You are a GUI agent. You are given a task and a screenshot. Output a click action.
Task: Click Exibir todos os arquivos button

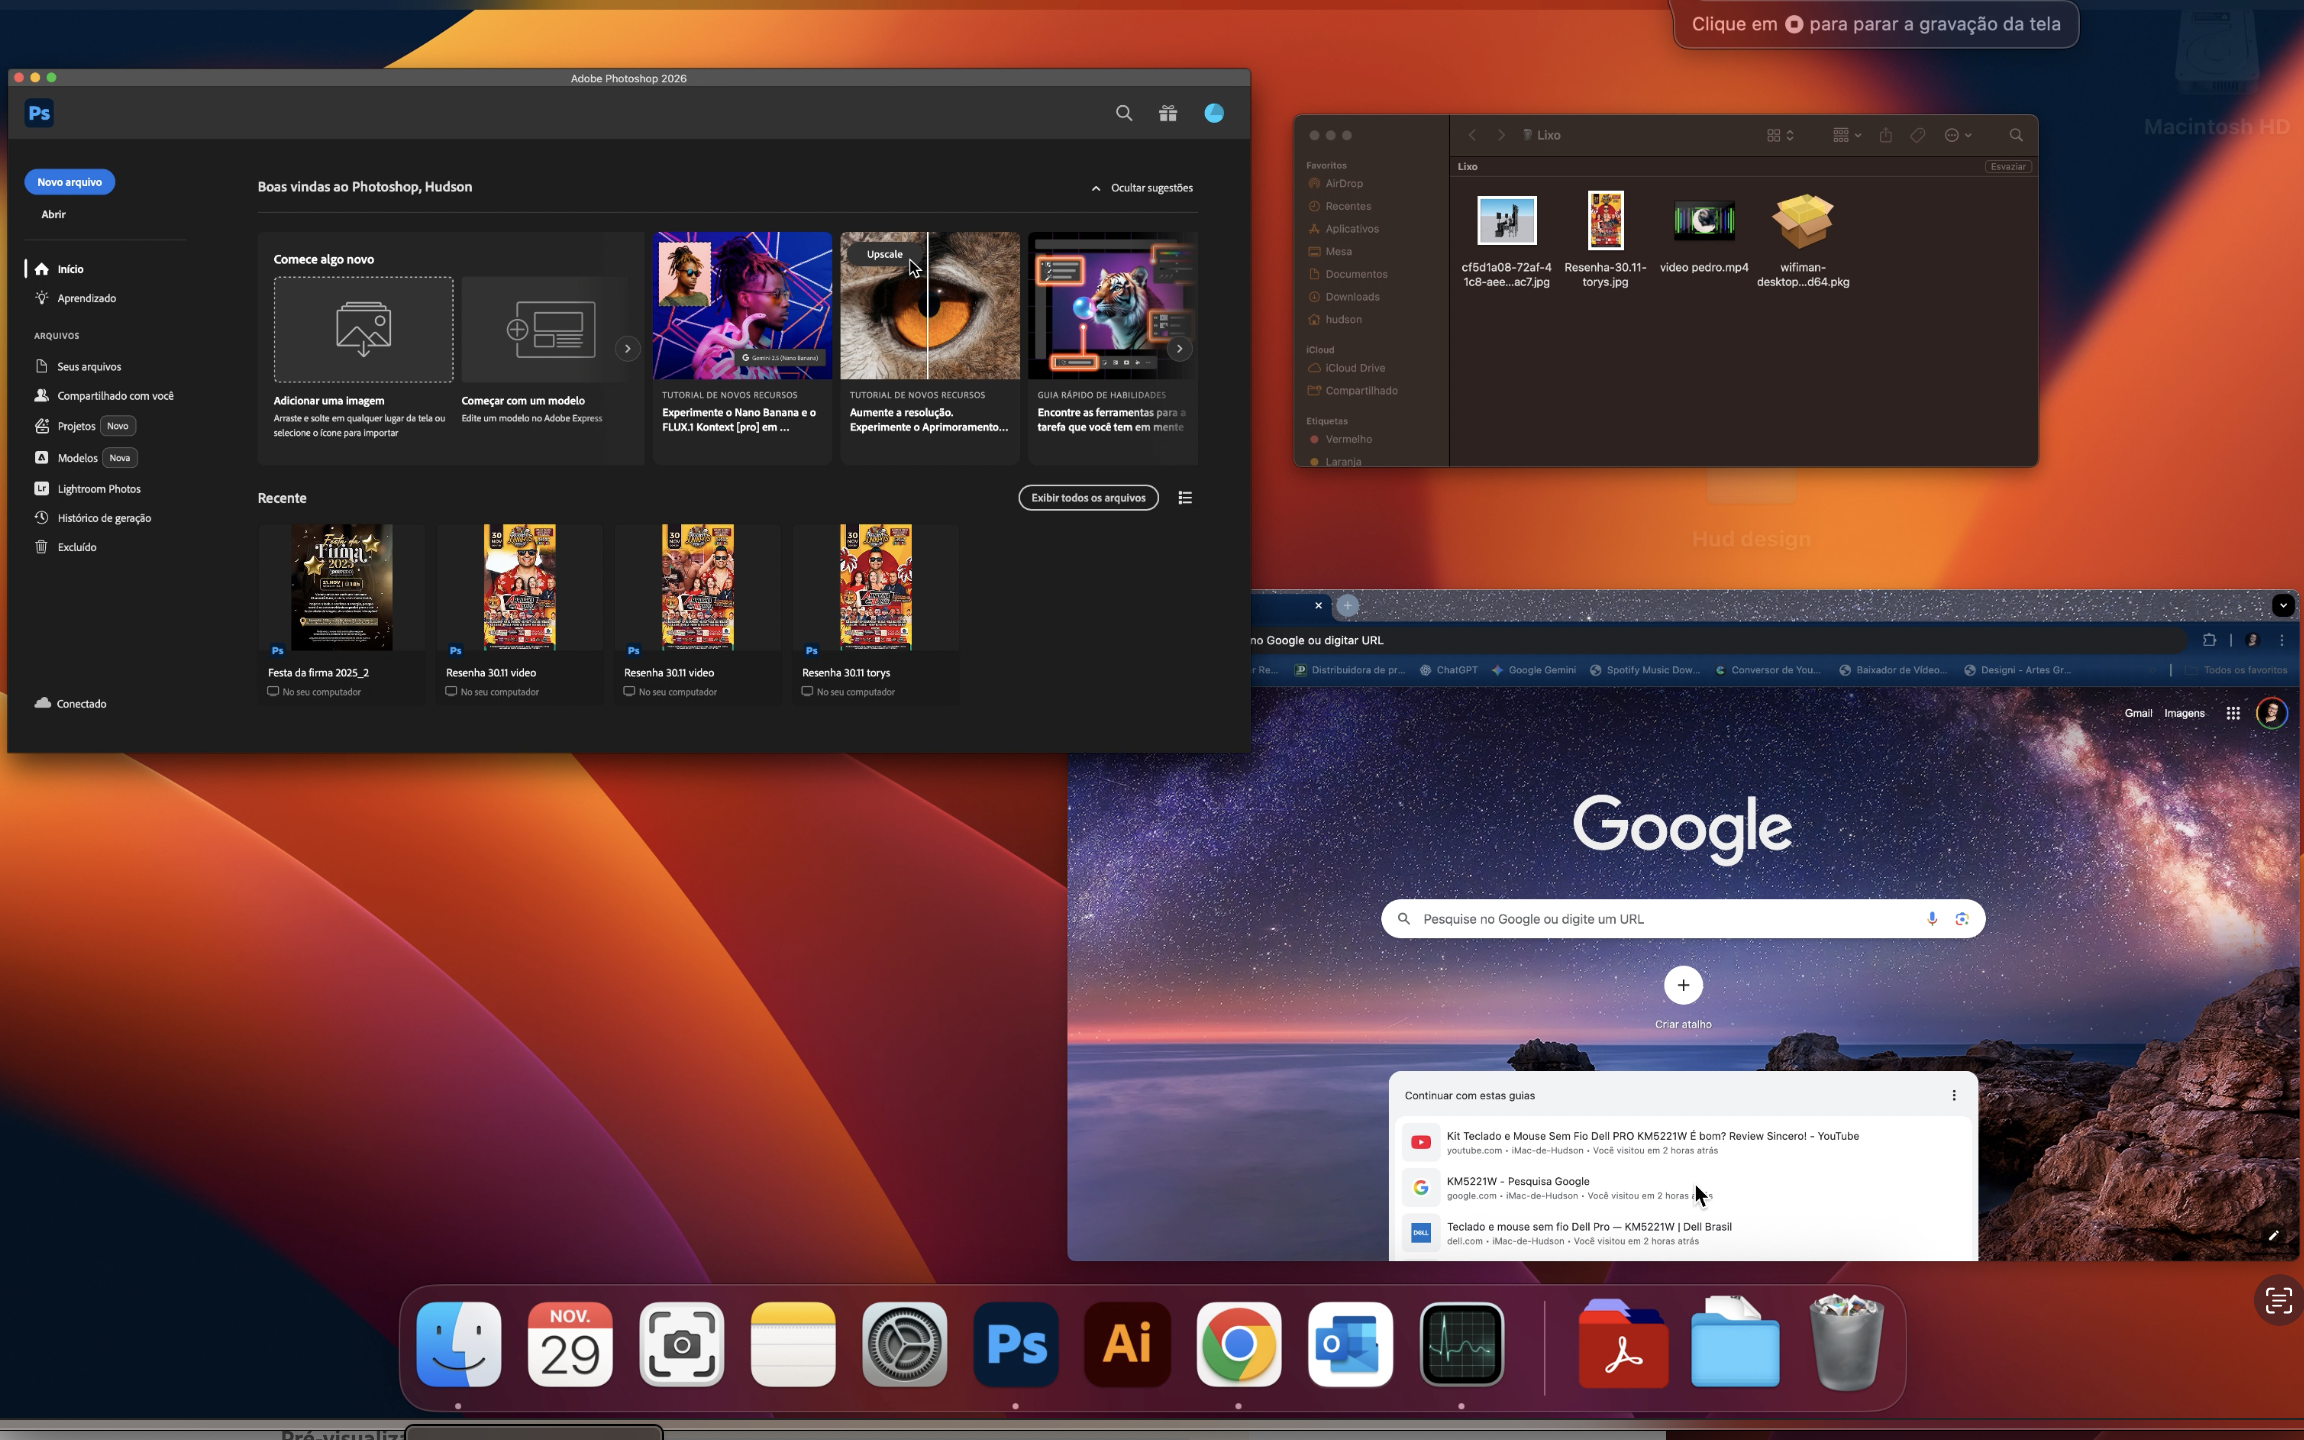(1088, 498)
